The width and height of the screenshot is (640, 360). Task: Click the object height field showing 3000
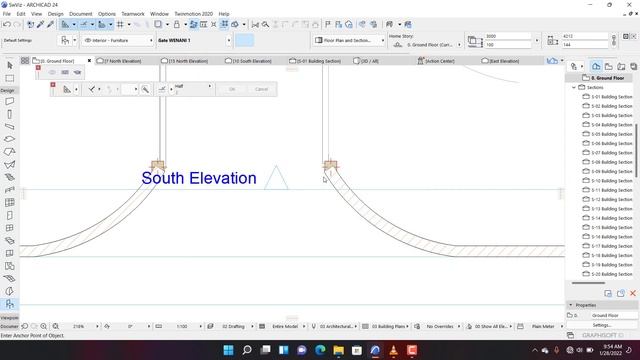point(508,36)
